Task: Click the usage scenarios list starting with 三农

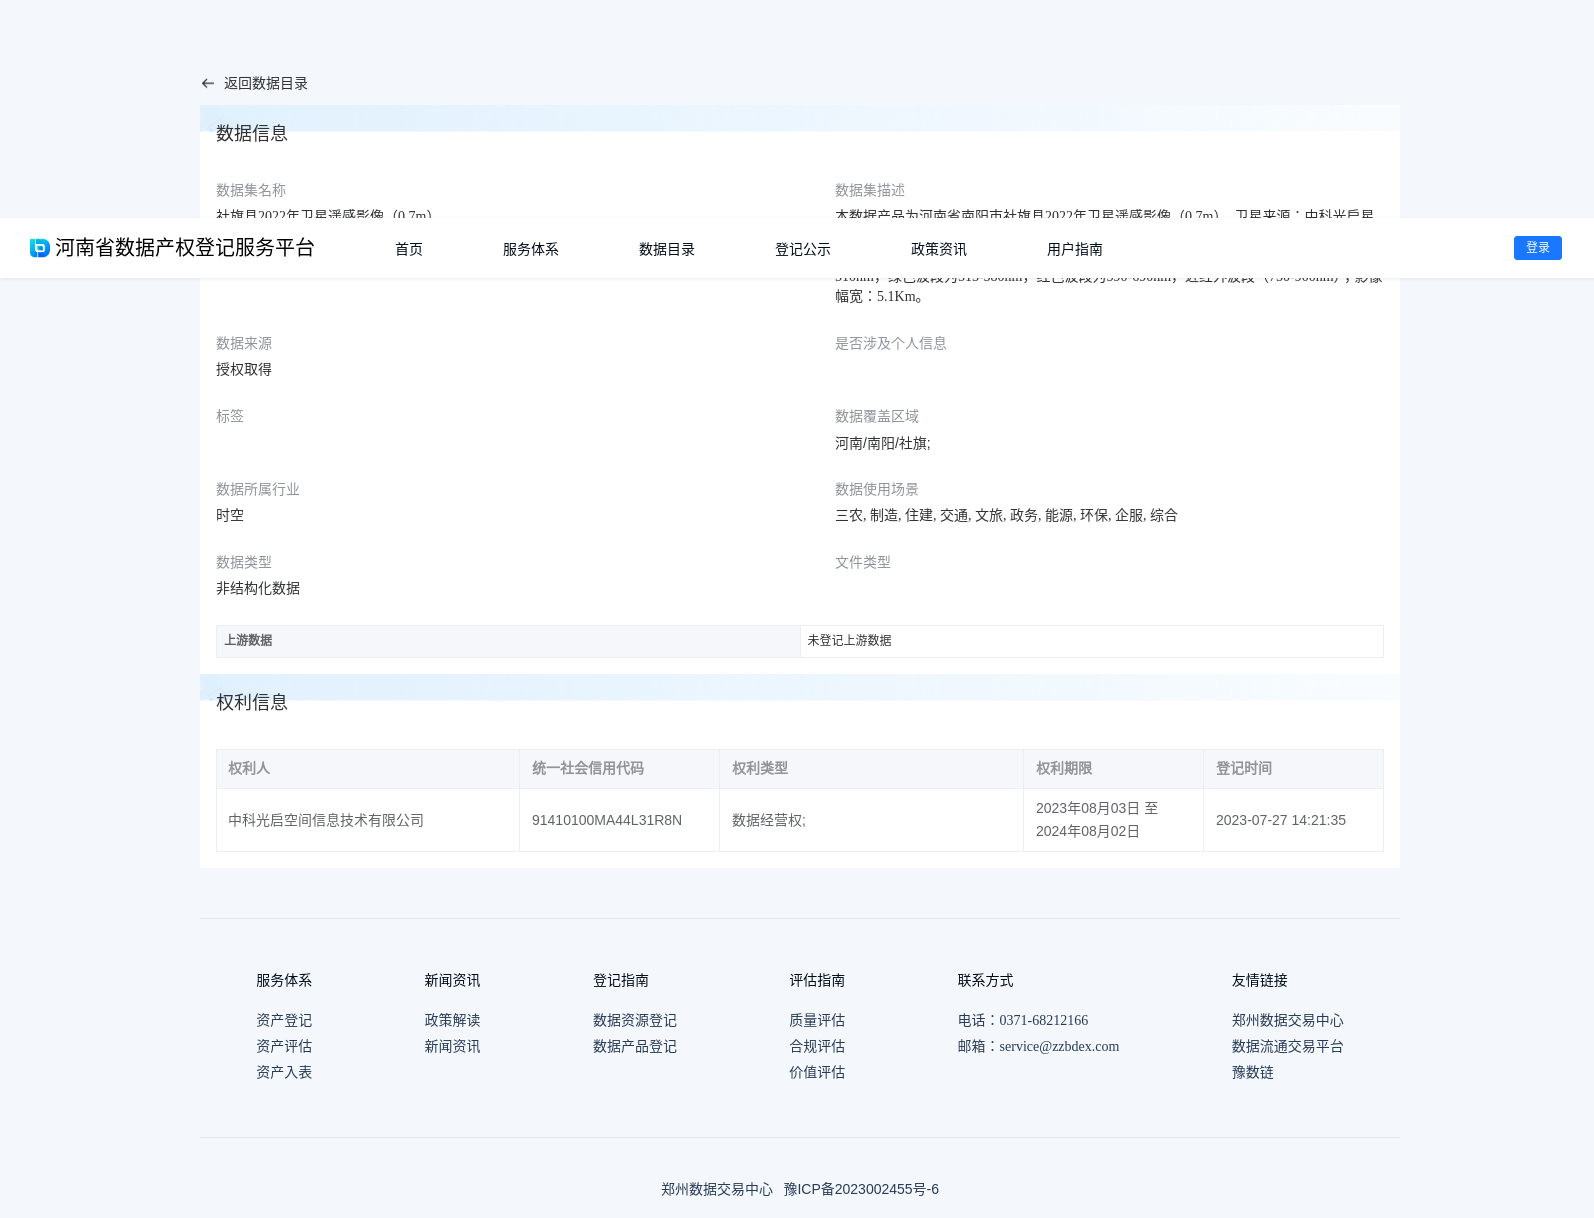Action: click(1006, 515)
